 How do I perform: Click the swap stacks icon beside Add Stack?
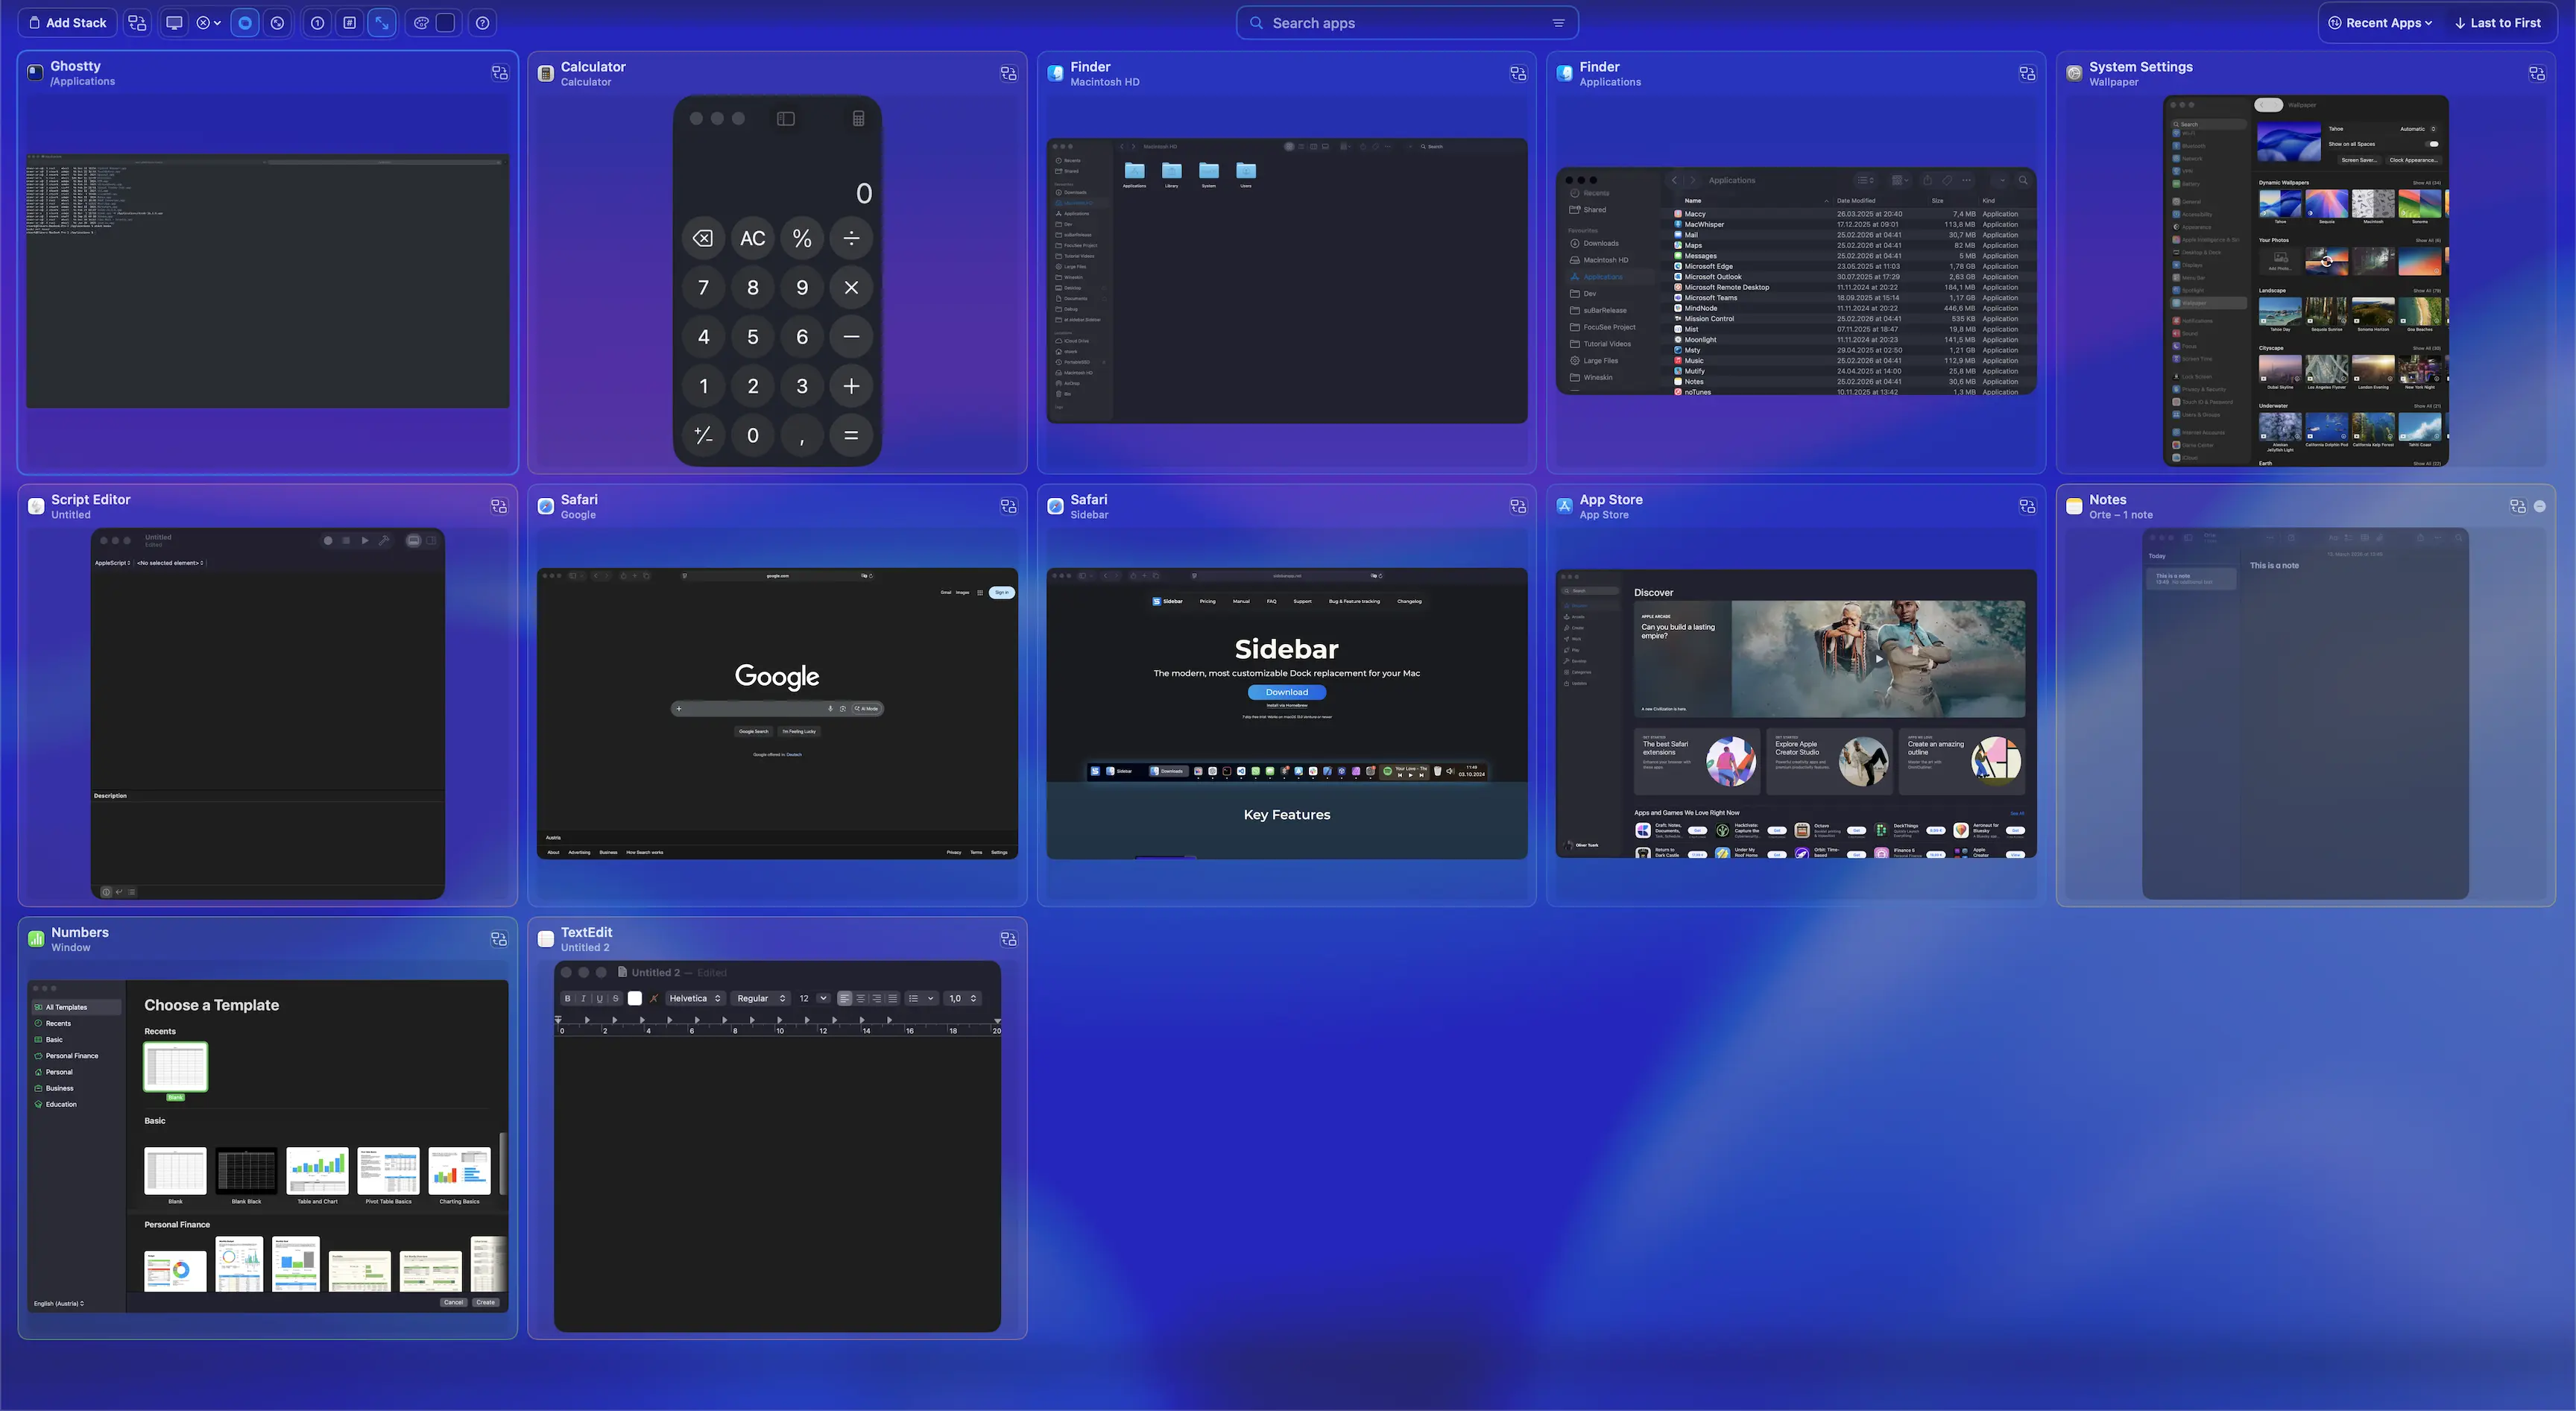pyautogui.click(x=138, y=22)
